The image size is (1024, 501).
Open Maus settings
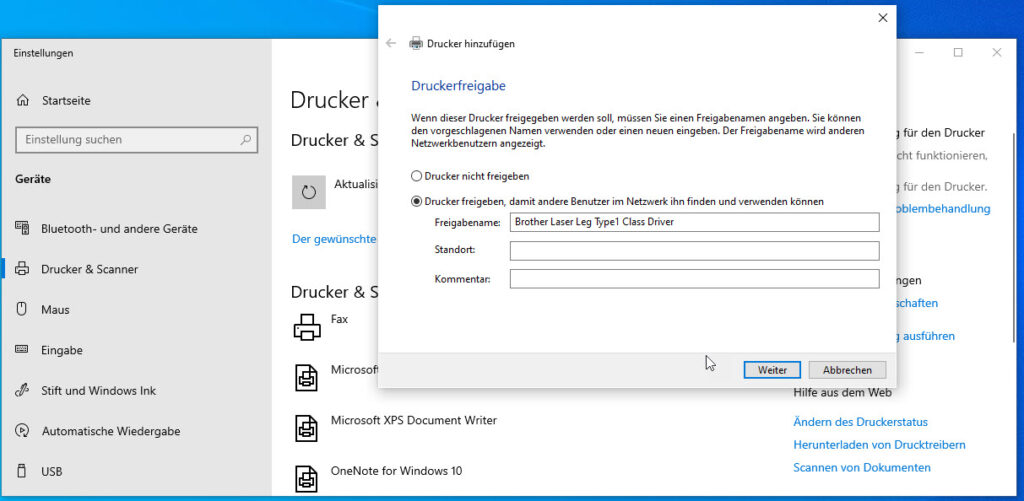[55, 310]
